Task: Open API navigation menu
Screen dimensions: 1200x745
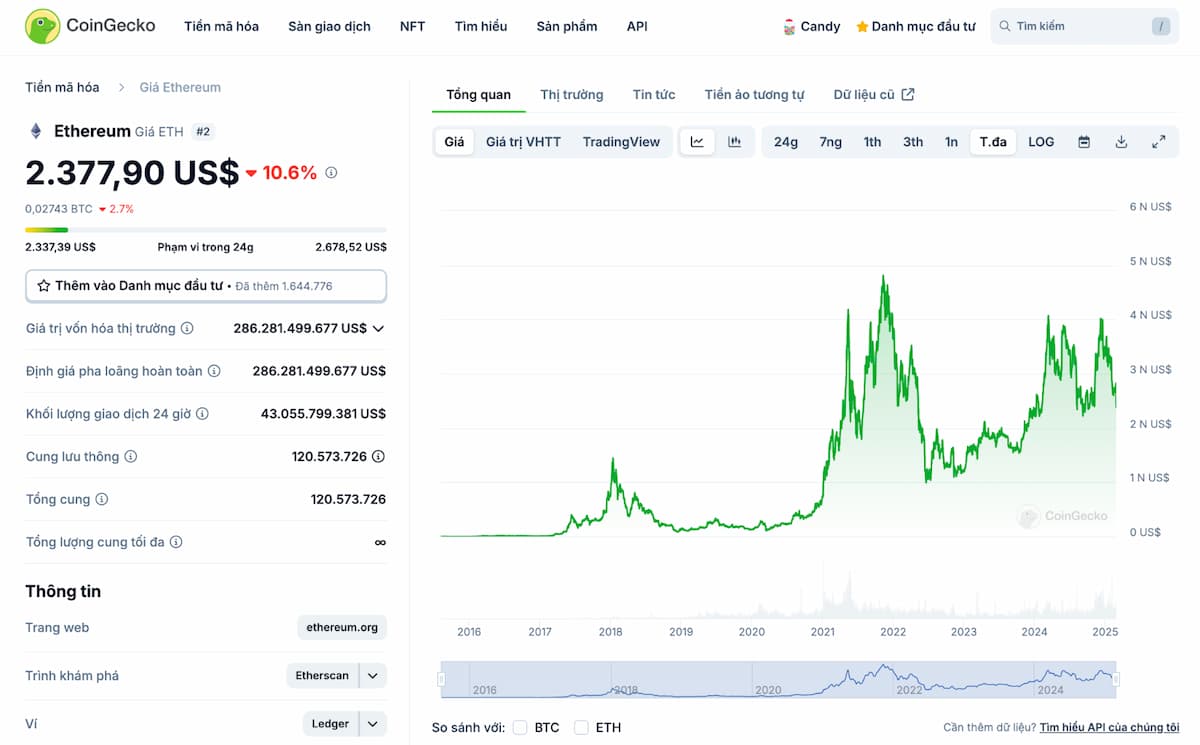Action: [637, 27]
